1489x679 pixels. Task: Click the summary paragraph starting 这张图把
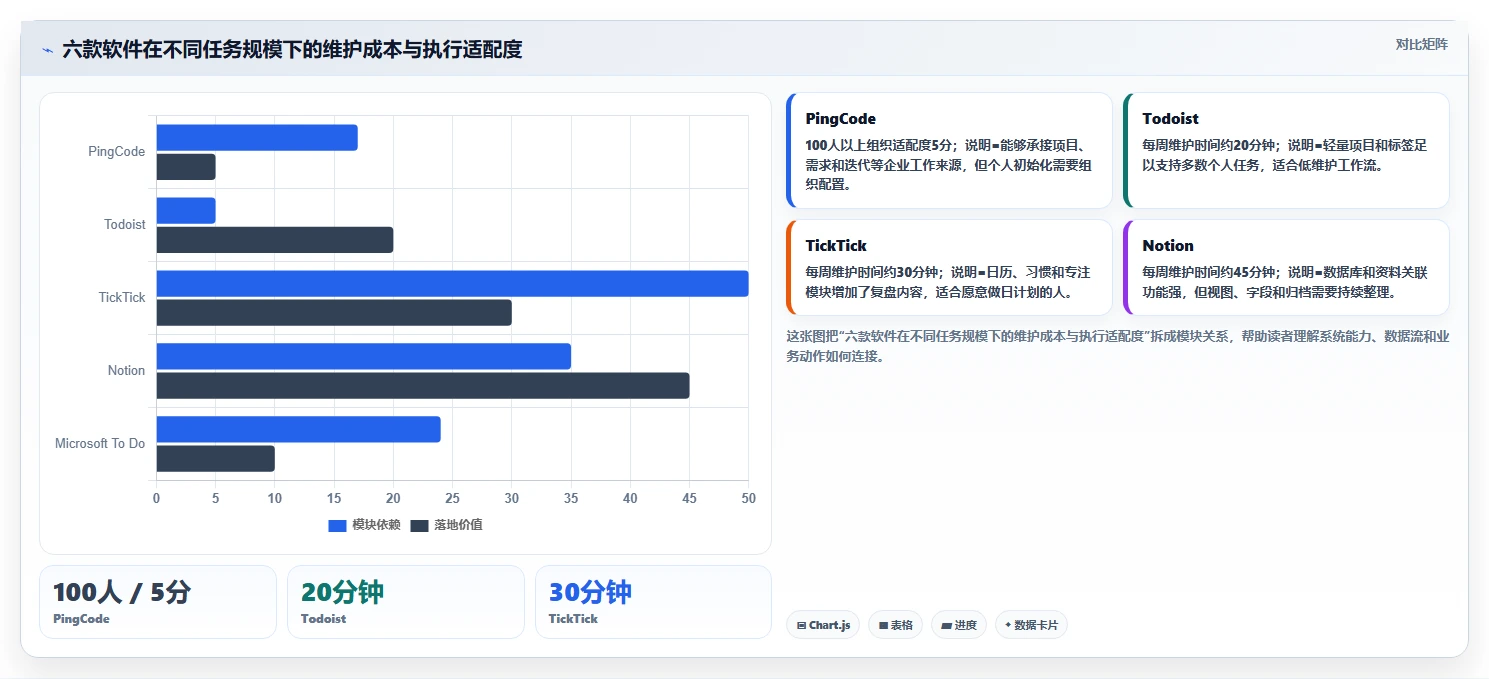1117,346
